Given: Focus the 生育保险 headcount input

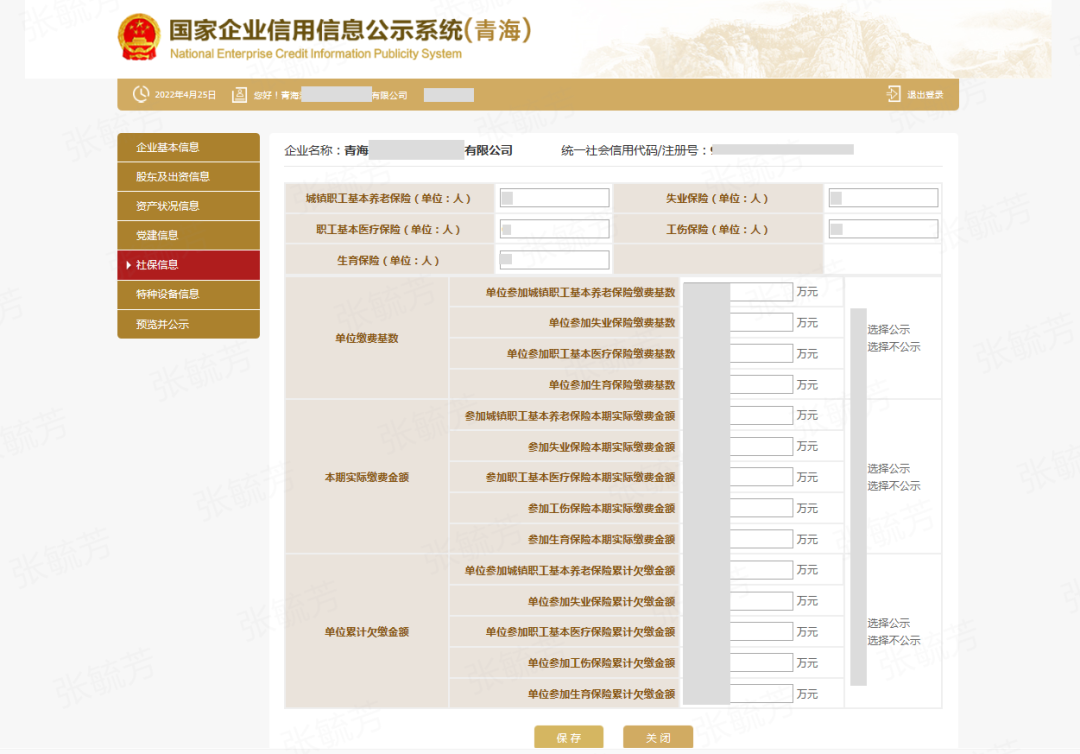Looking at the screenshot, I should tap(554, 260).
